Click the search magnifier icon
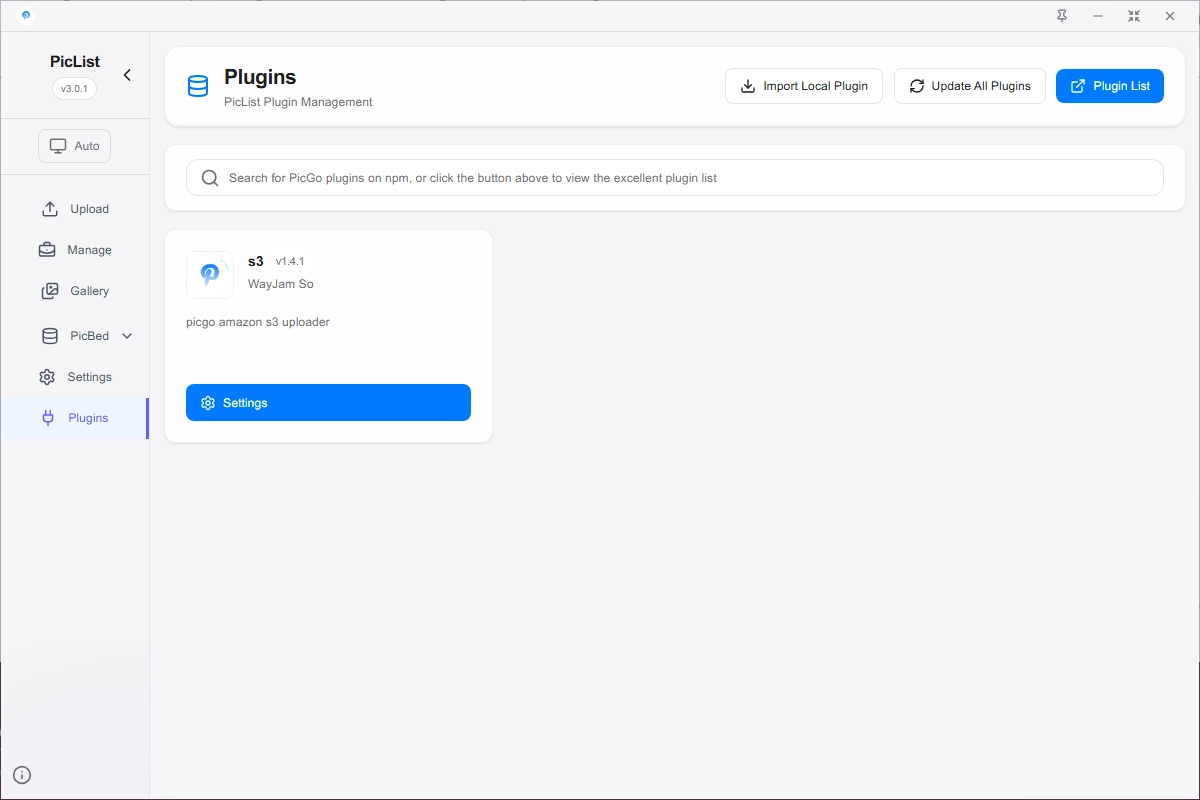Viewport: 1200px width, 800px height. [x=210, y=178]
